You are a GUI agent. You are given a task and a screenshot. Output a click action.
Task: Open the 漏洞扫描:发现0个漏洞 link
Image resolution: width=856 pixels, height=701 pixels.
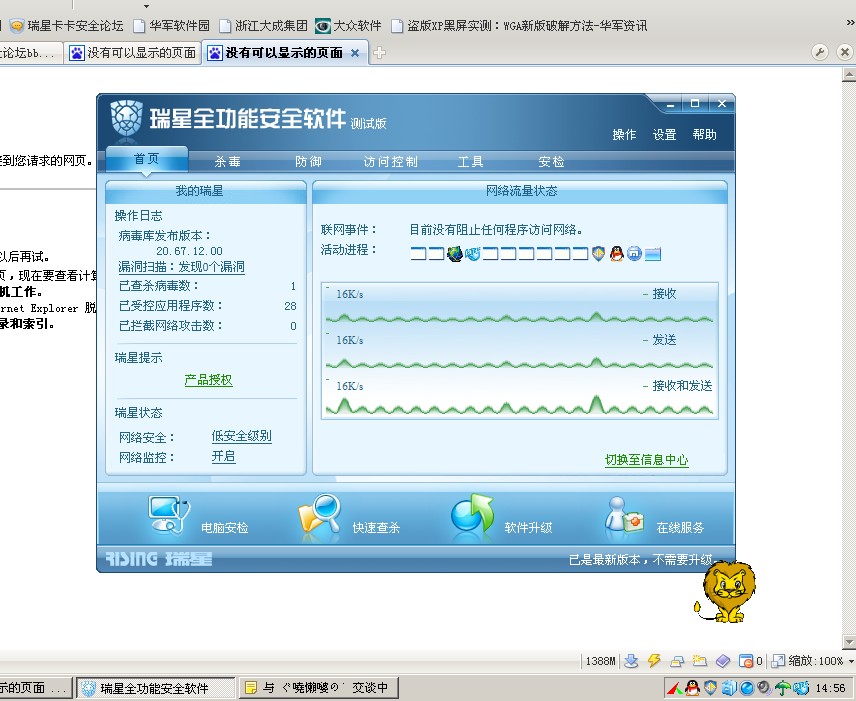tap(181, 266)
